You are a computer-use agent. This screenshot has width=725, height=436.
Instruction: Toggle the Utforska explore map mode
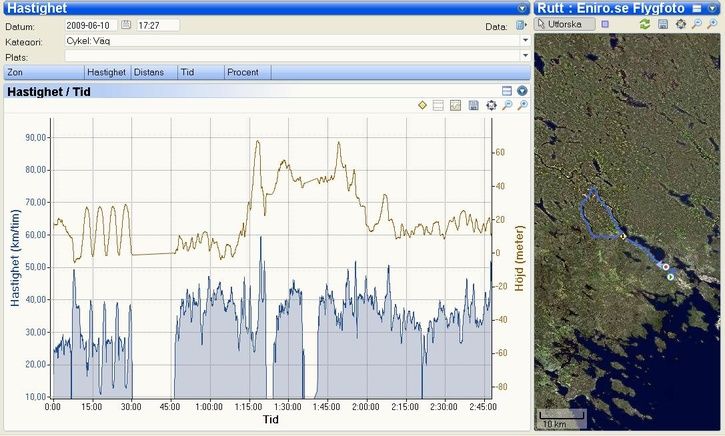tap(566, 23)
